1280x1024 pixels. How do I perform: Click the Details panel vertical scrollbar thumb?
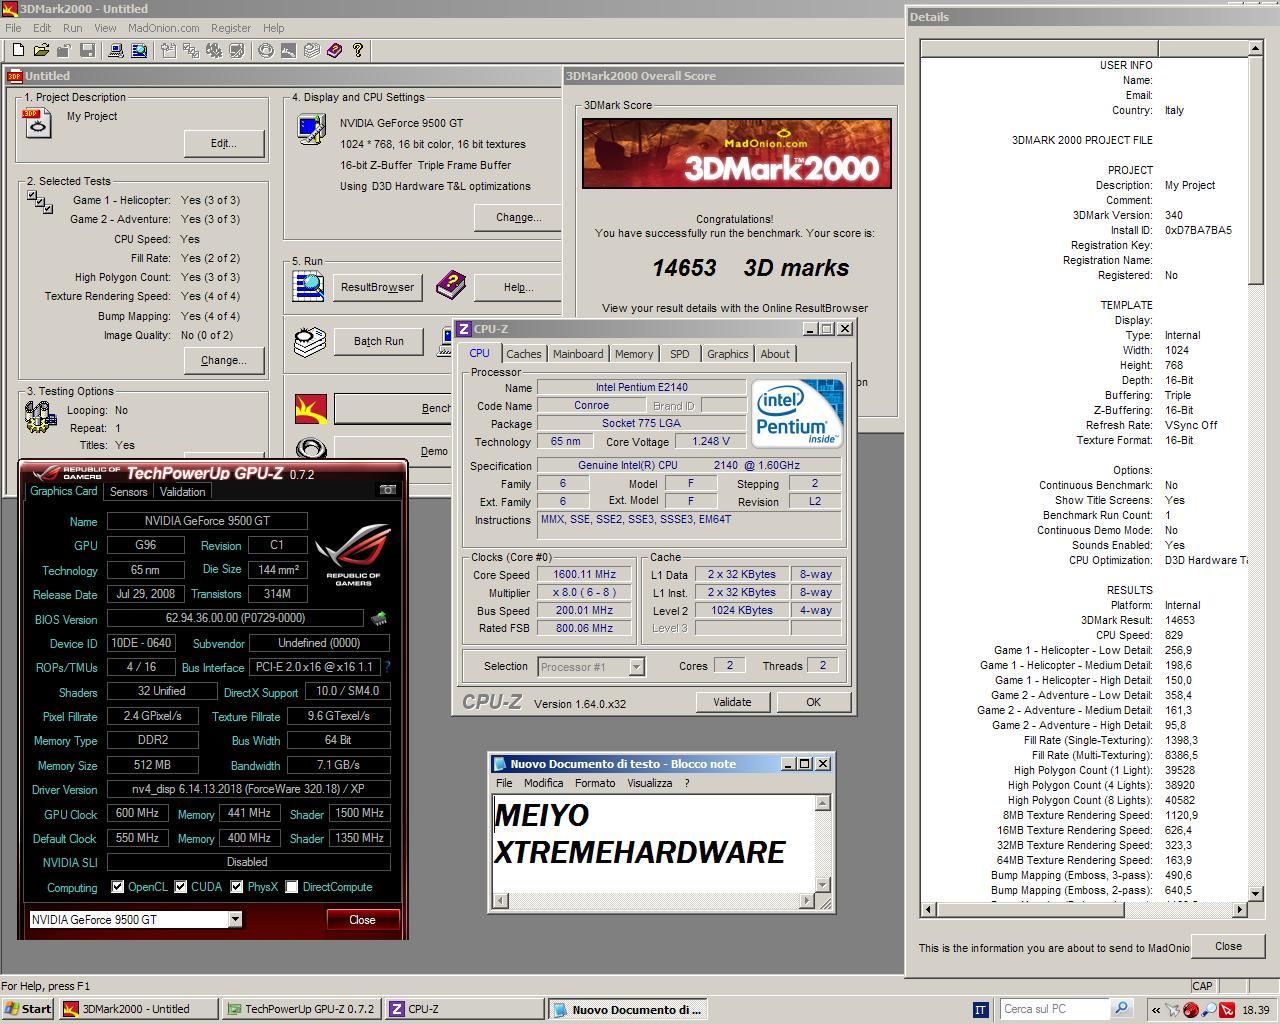[x=1256, y=170]
